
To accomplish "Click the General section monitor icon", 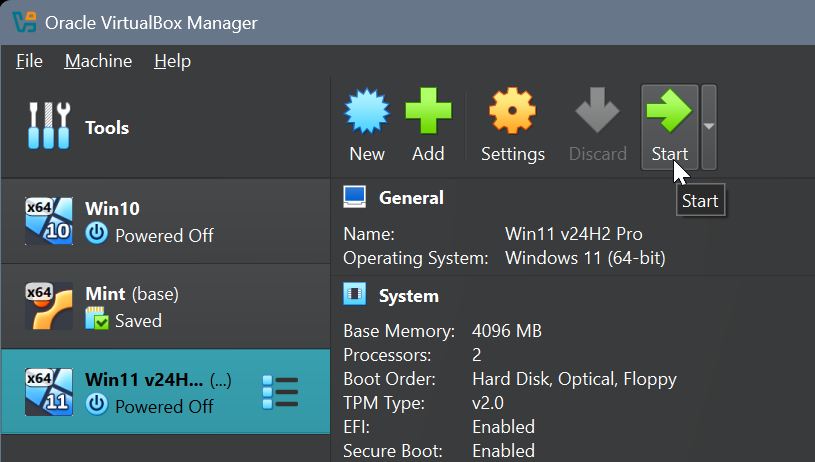I will coord(354,197).
